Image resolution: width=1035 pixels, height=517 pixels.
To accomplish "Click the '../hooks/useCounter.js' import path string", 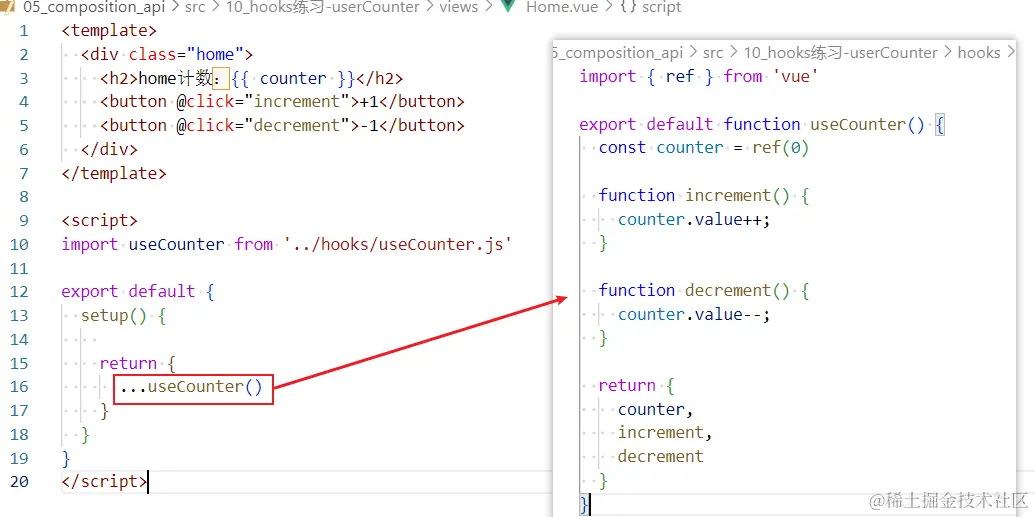I will coord(398,244).
